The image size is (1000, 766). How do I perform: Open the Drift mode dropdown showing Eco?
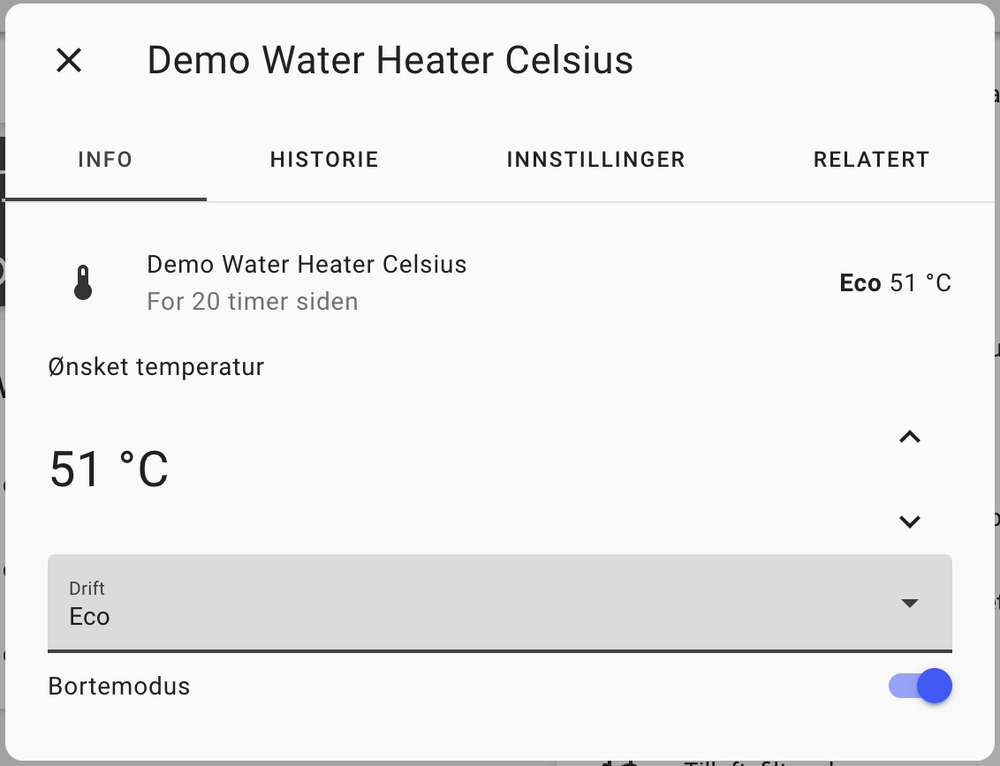point(480,603)
